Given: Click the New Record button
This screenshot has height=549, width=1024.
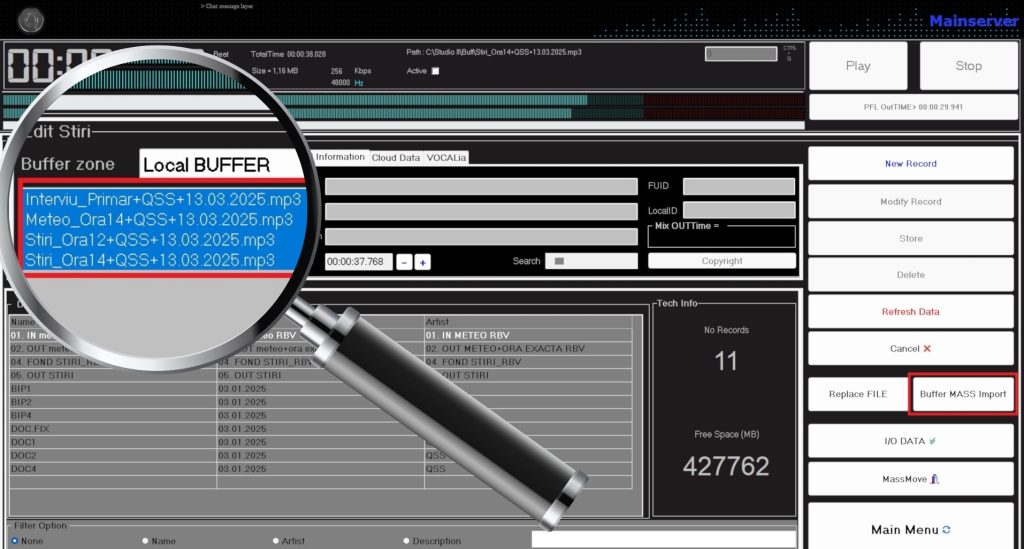Looking at the screenshot, I should click(x=910, y=164).
